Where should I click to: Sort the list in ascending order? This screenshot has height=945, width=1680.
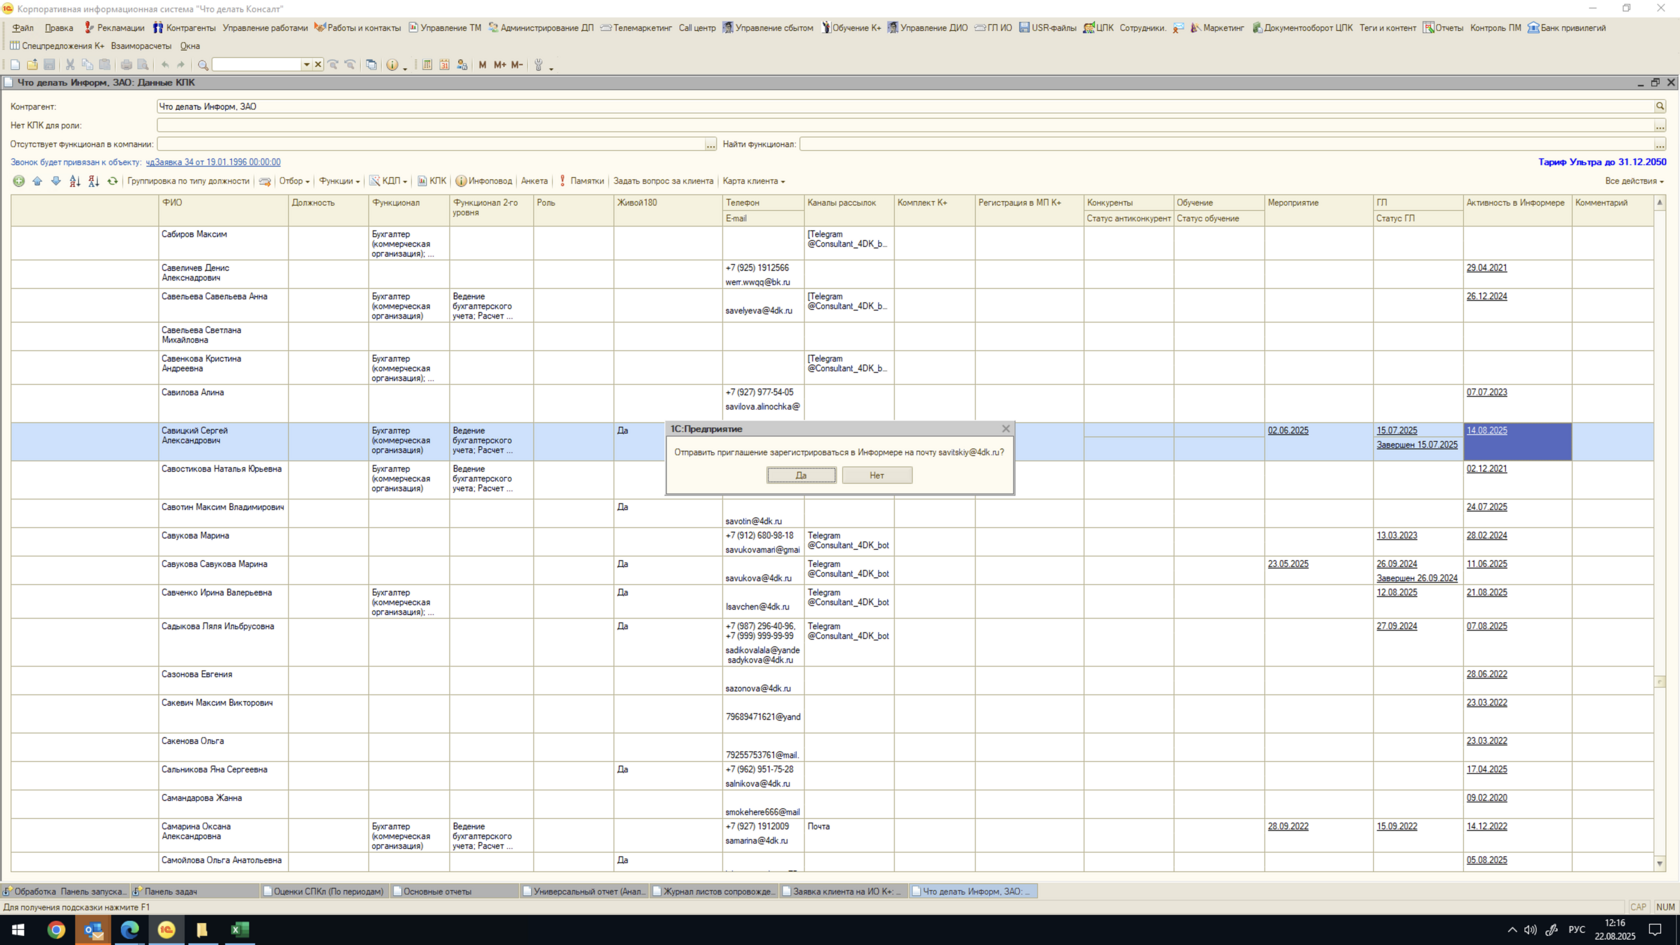(74, 181)
